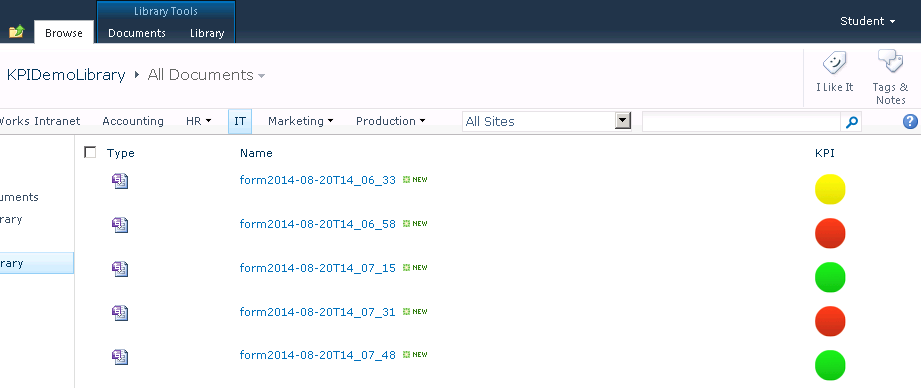This screenshot has height=388, width=921.
Task: Toggle the select-all checkbox beside Type
Action: pyautogui.click(x=90, y=153)
